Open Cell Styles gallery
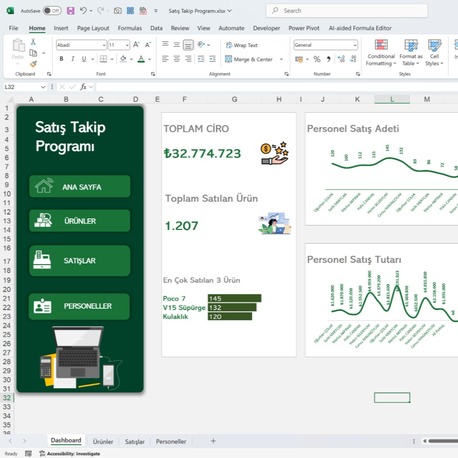Screen dimensions: 458x458 (x=434, y=52)
